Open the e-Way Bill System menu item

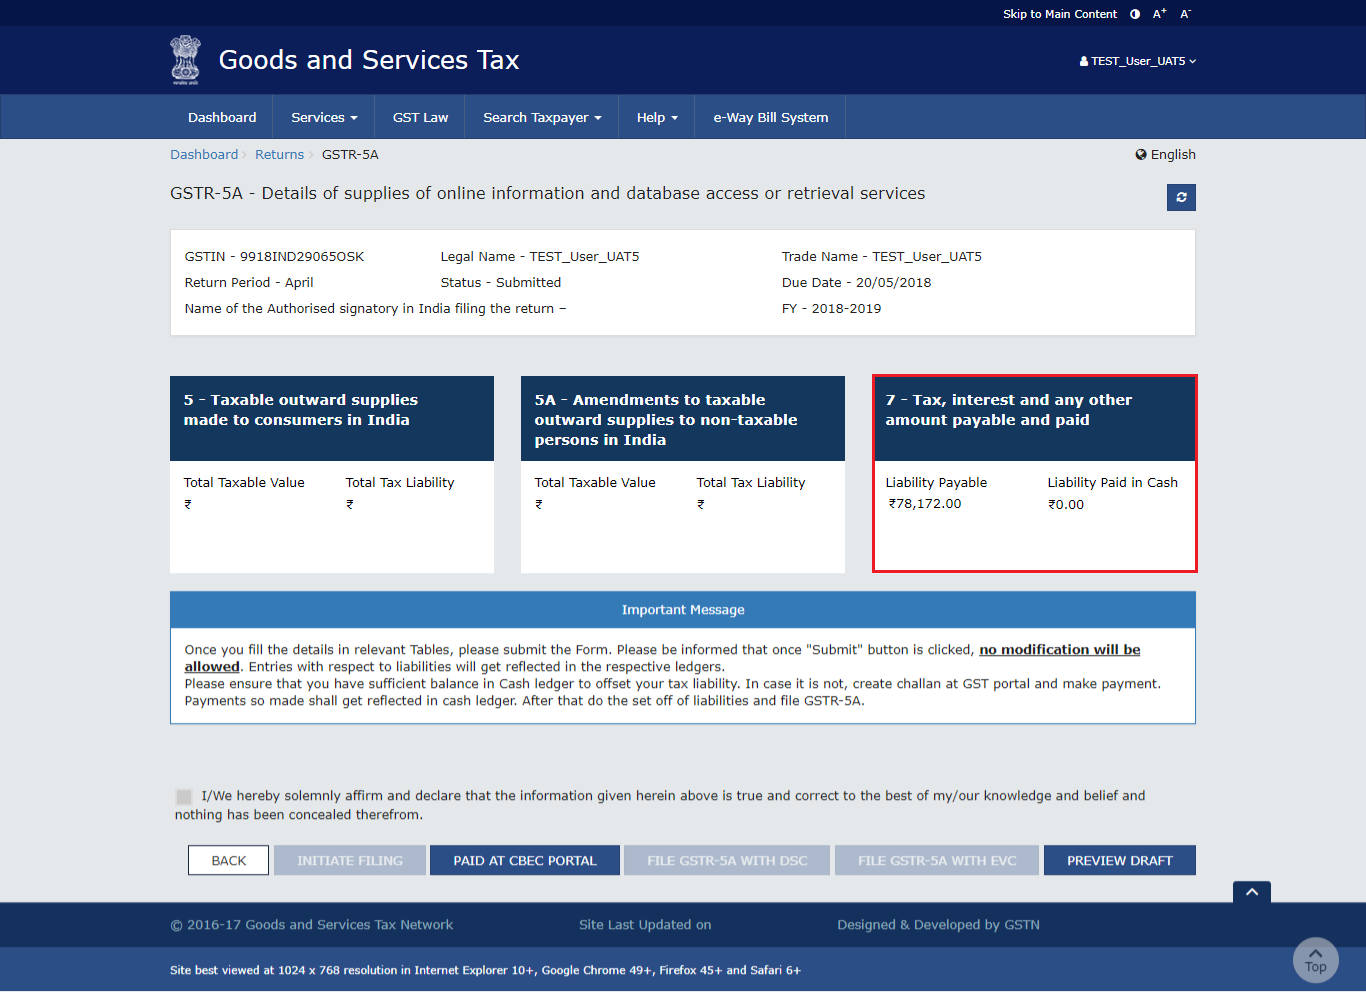[770, 117]
